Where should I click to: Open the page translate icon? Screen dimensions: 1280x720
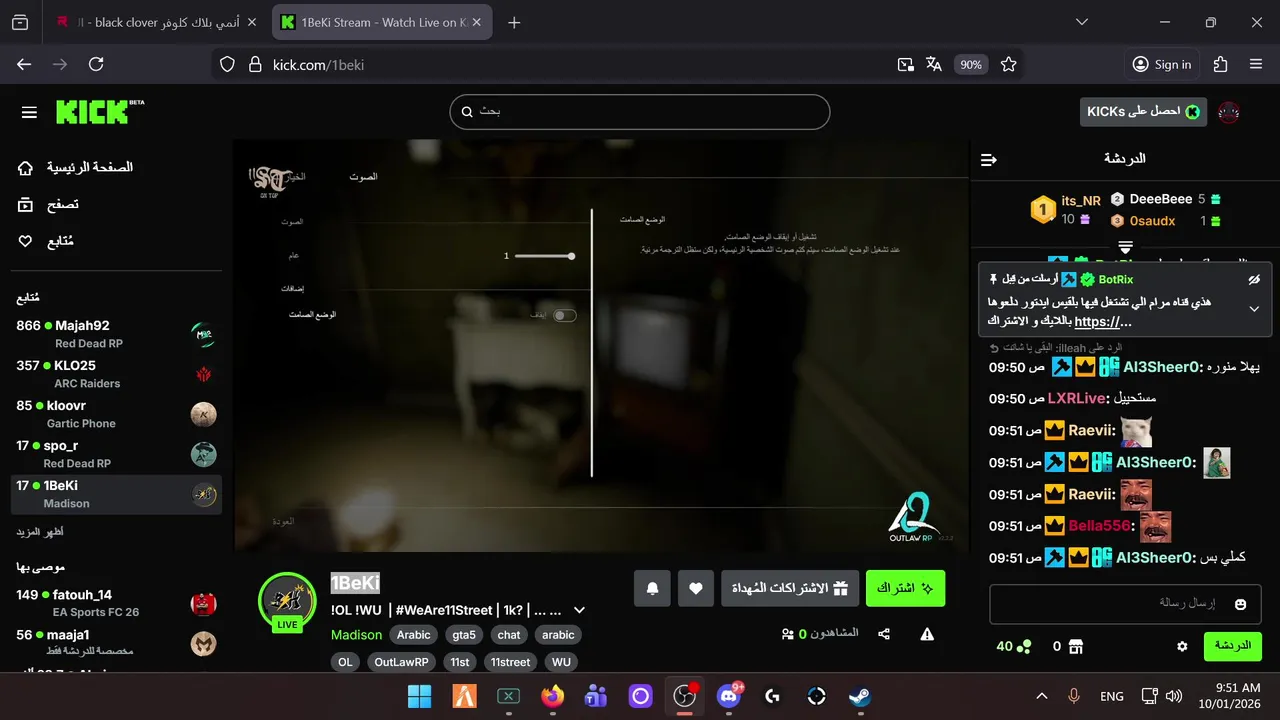click(934, 64)
